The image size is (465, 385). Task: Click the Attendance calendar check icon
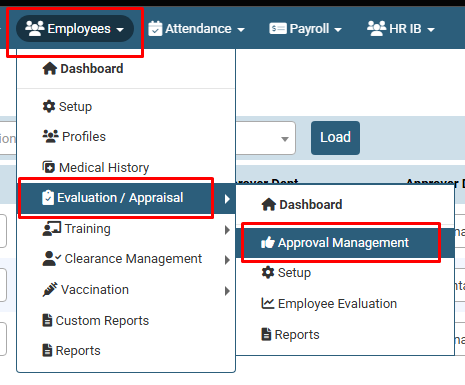tap(155, 28)
